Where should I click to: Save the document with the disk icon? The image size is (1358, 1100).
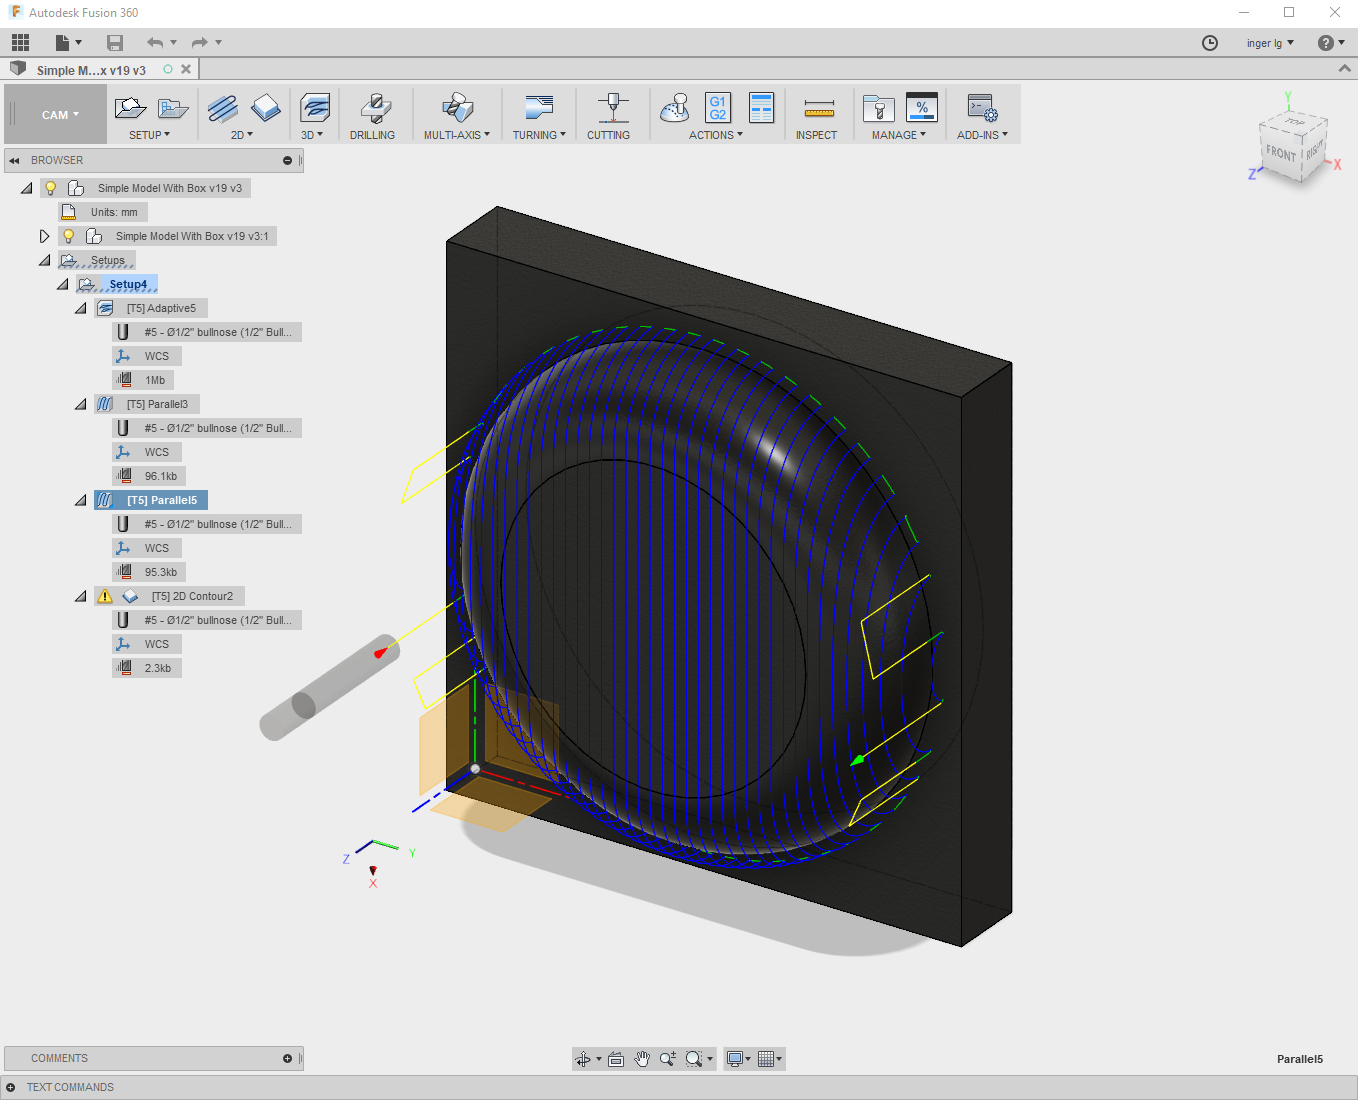(x=115, y=42)
